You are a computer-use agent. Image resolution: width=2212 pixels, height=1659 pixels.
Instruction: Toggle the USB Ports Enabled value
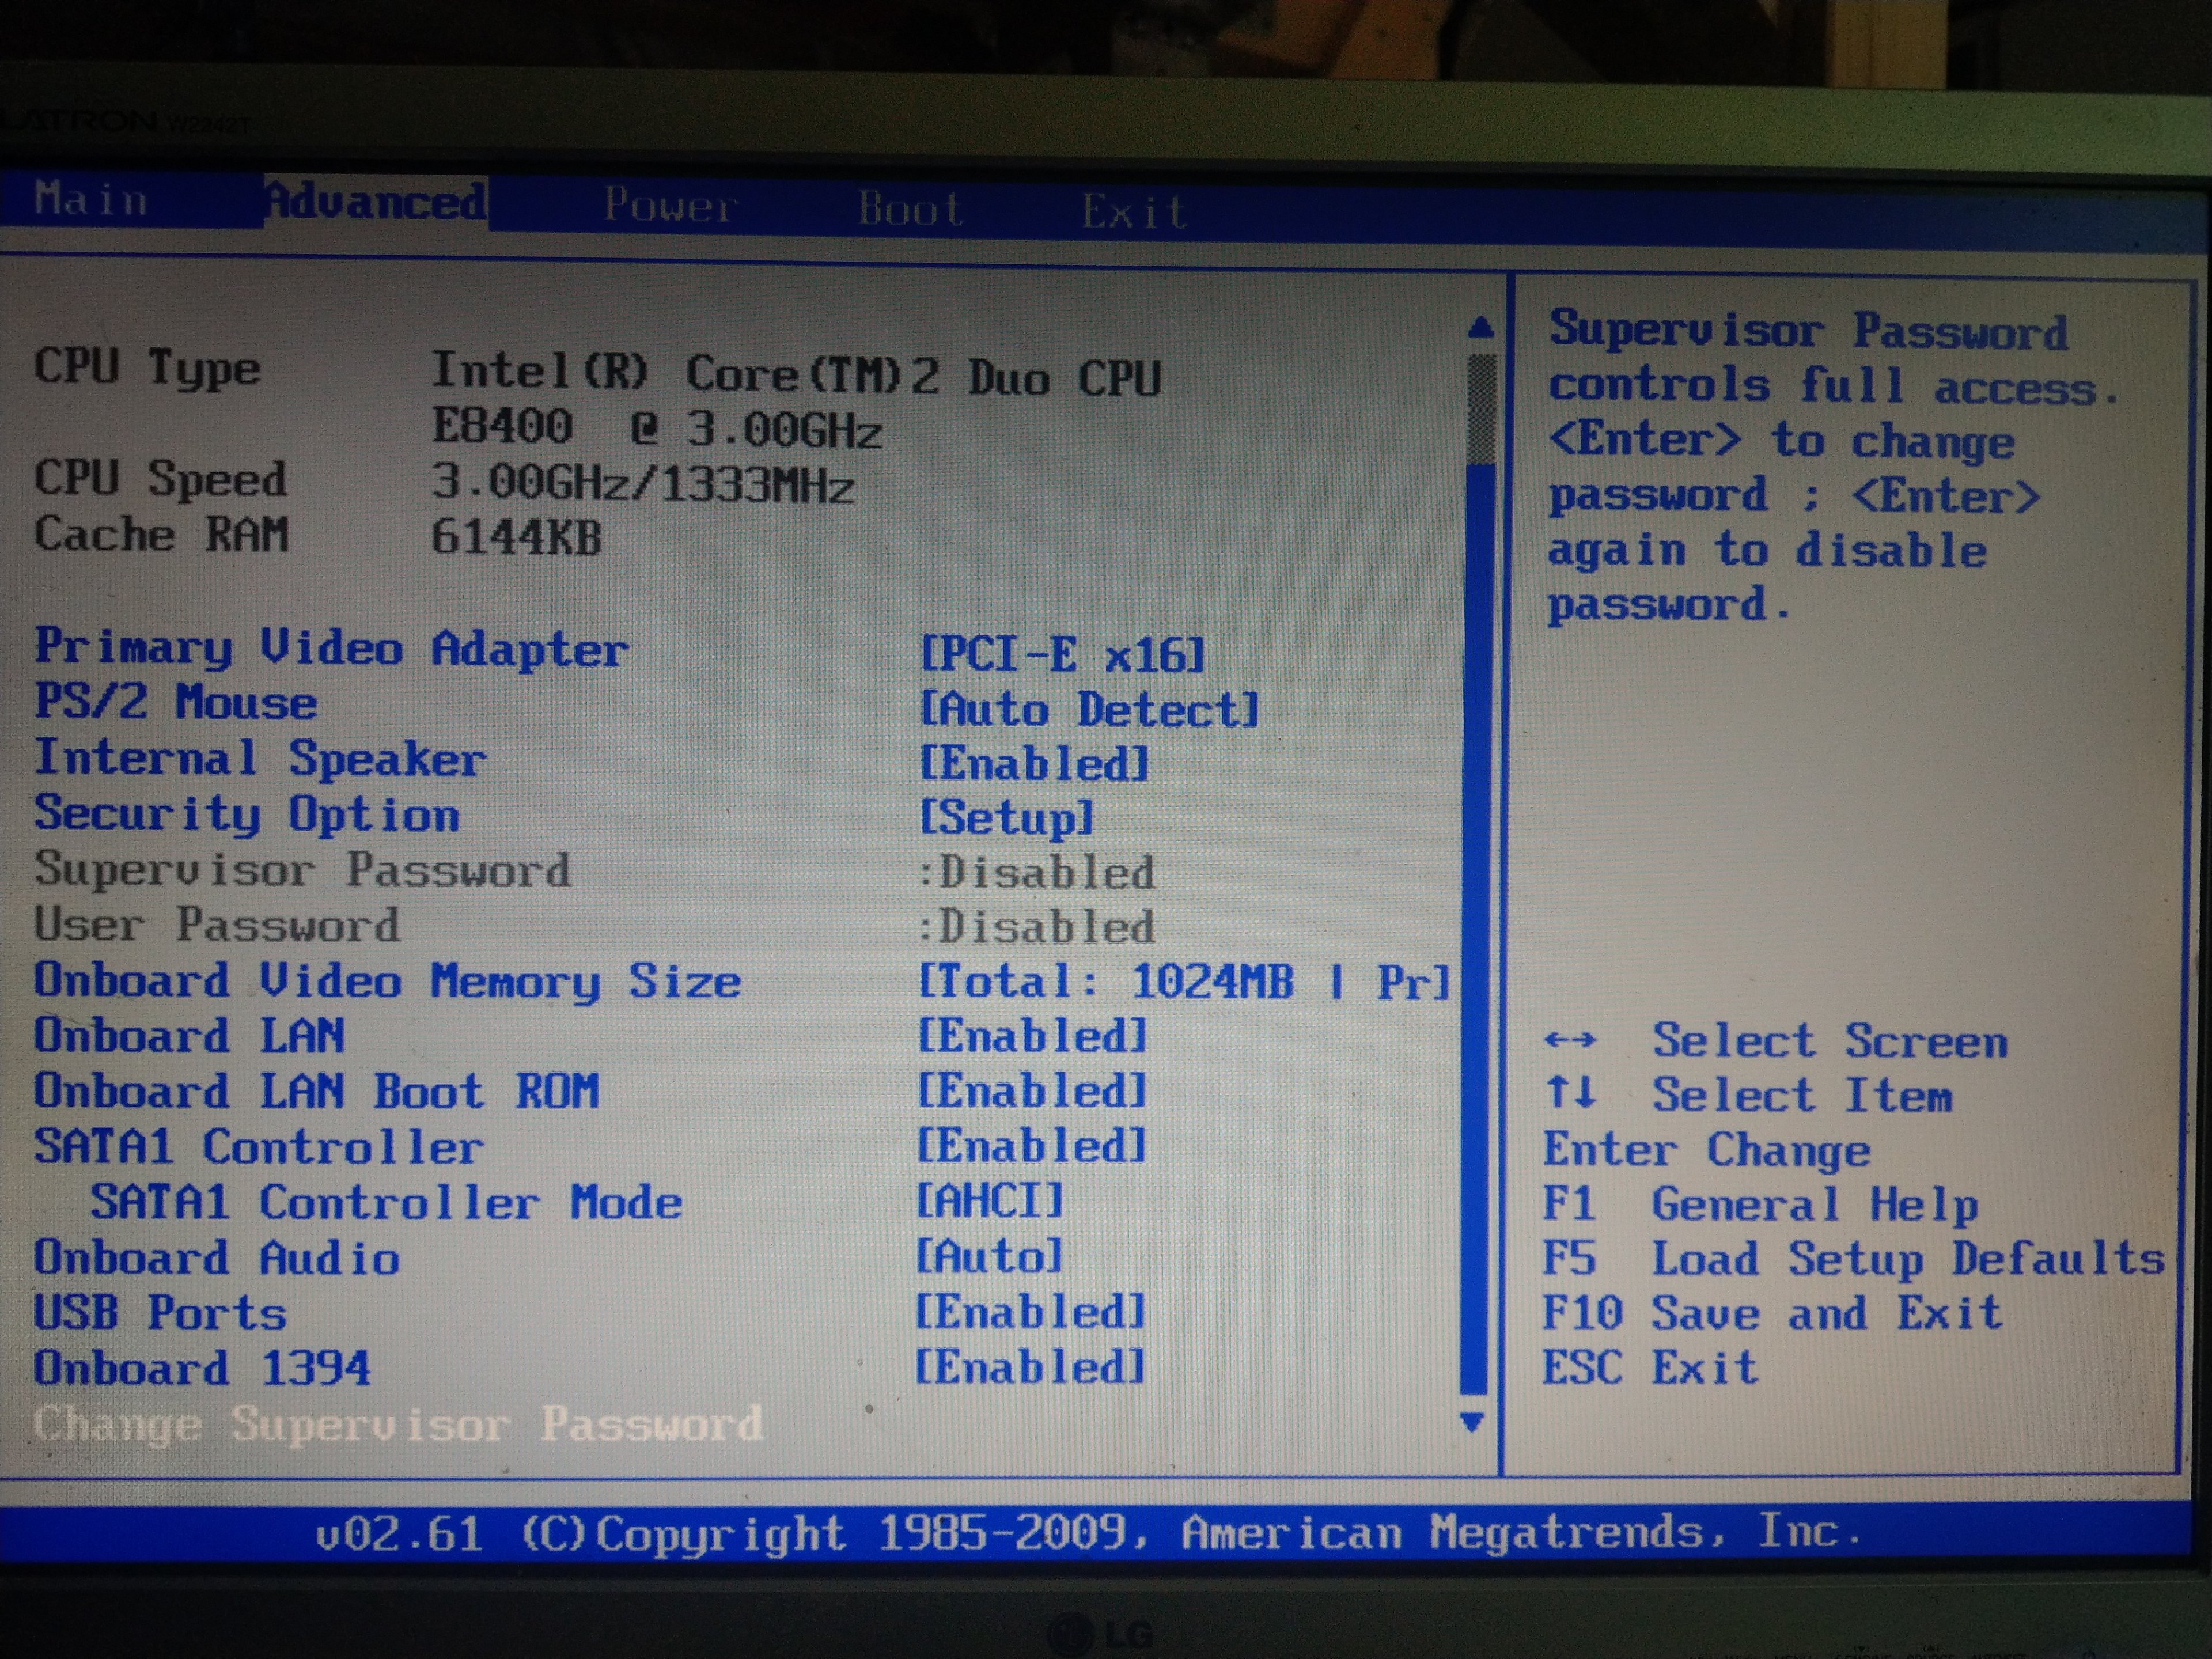(1030, 1312)
